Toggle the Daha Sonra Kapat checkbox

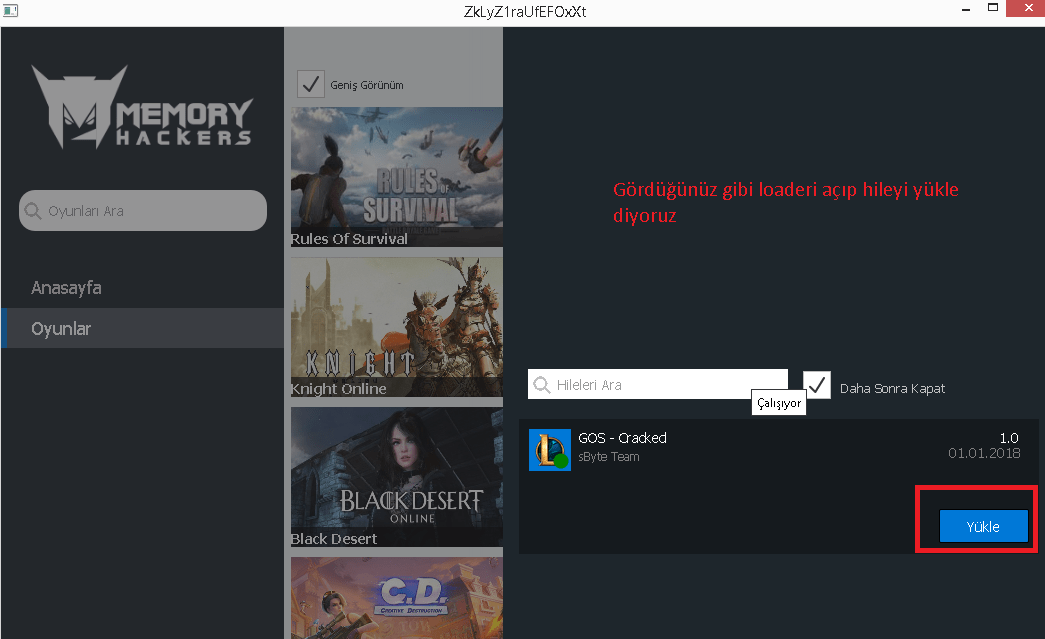tap(816, 385)
